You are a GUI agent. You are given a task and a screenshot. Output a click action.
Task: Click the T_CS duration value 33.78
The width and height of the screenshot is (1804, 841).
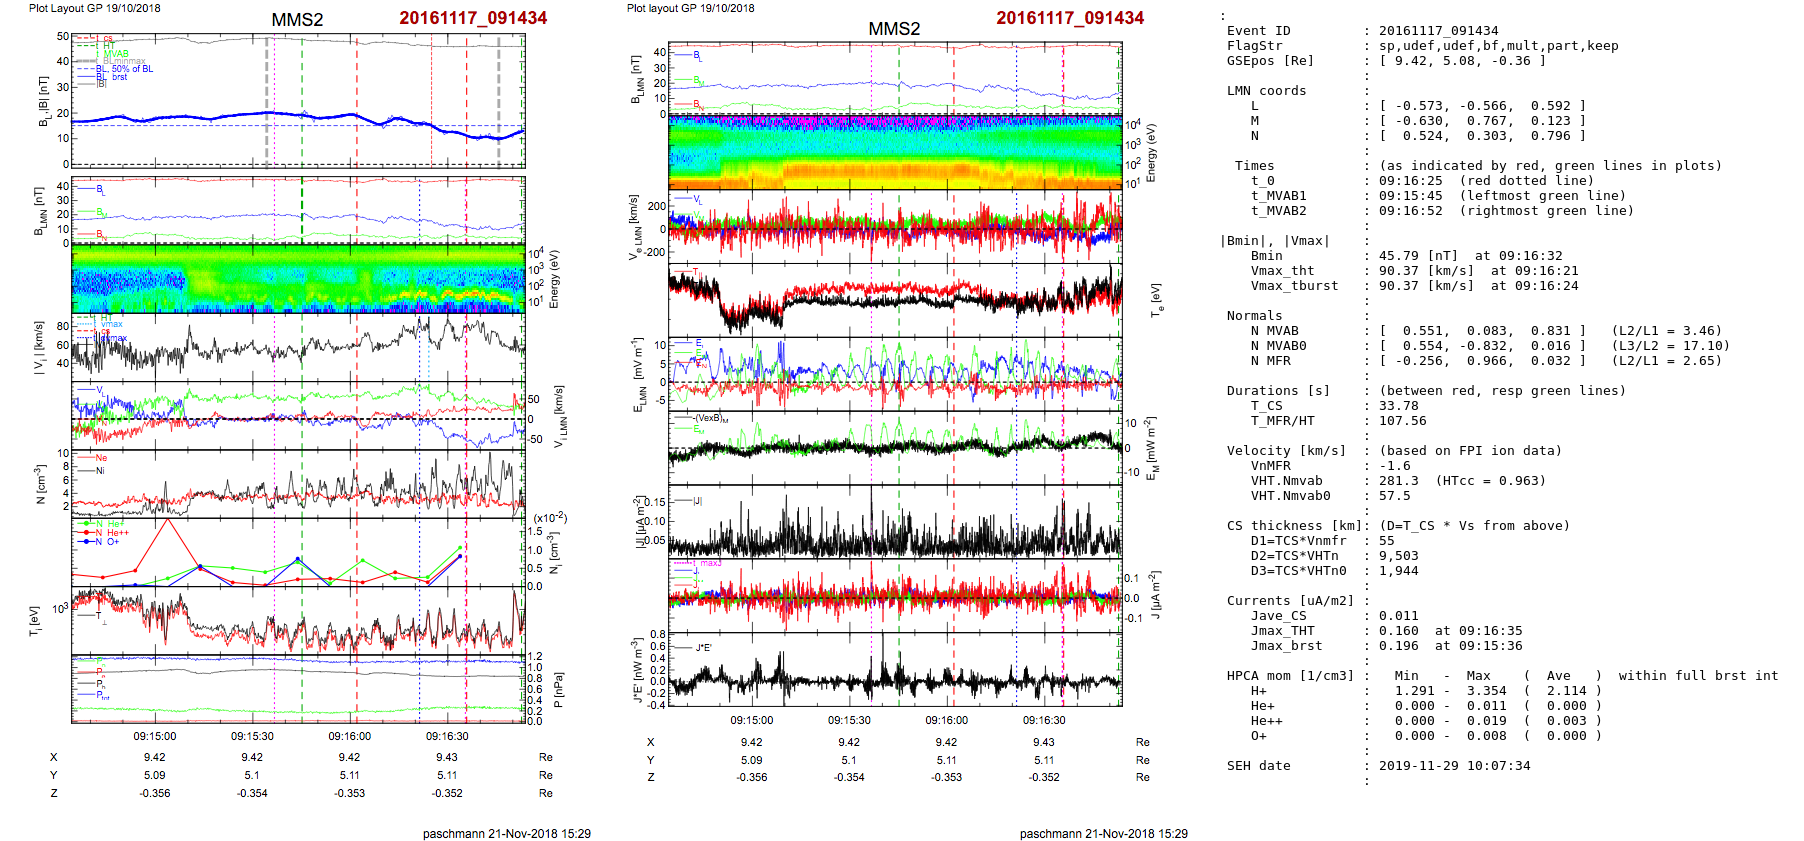[1398, 406]
